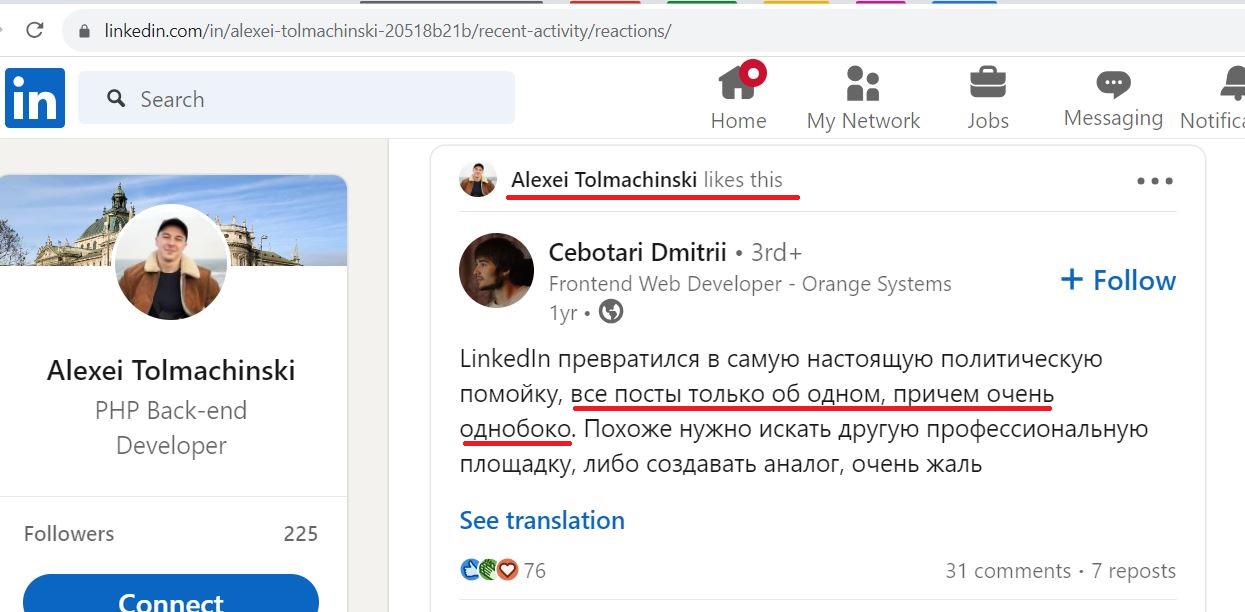Viewport: 1245px width, 612px height.
Task: Open Notifications bell
Action: point(1213,98)
